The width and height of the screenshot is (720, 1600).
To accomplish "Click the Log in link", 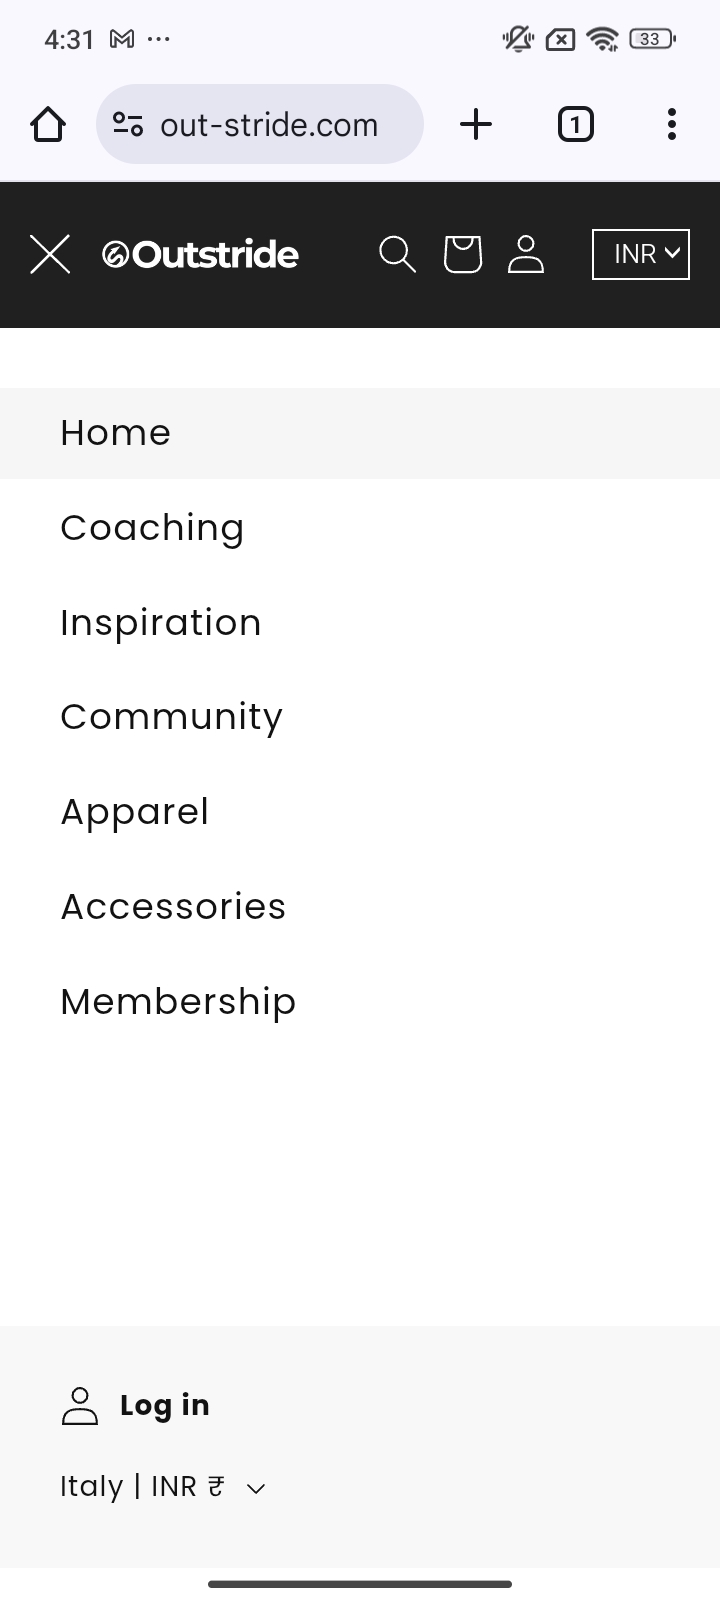I will pyautogui.click(x=164, y=1405).
